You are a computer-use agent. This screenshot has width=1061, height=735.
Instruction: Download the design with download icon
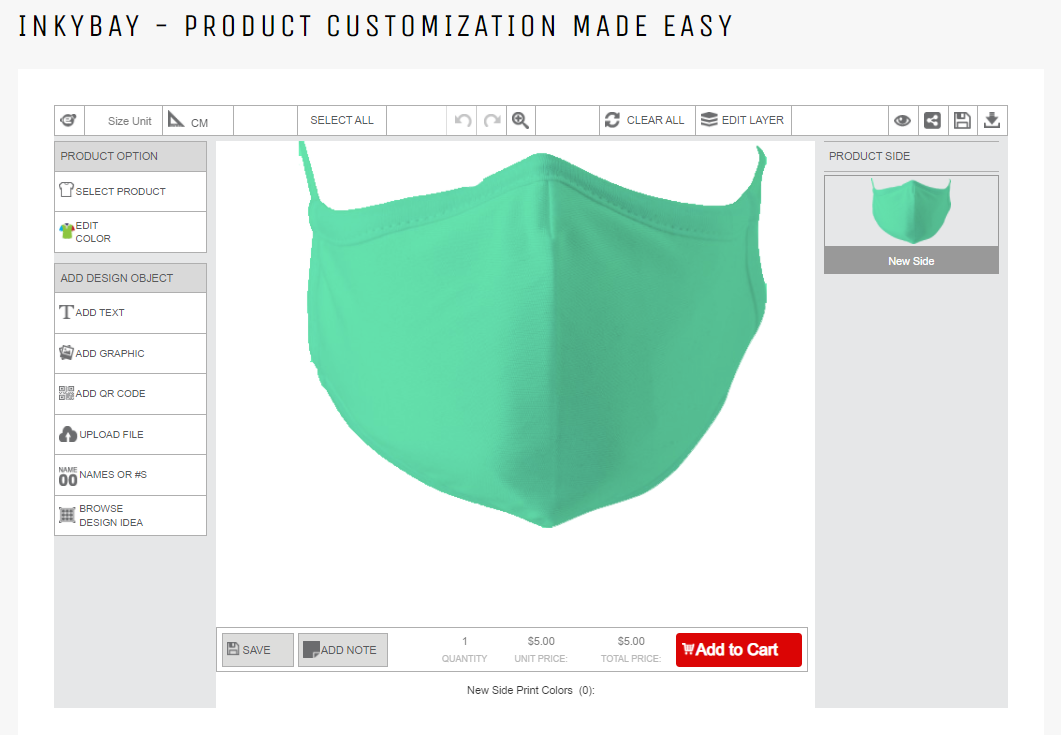point(992,120)
